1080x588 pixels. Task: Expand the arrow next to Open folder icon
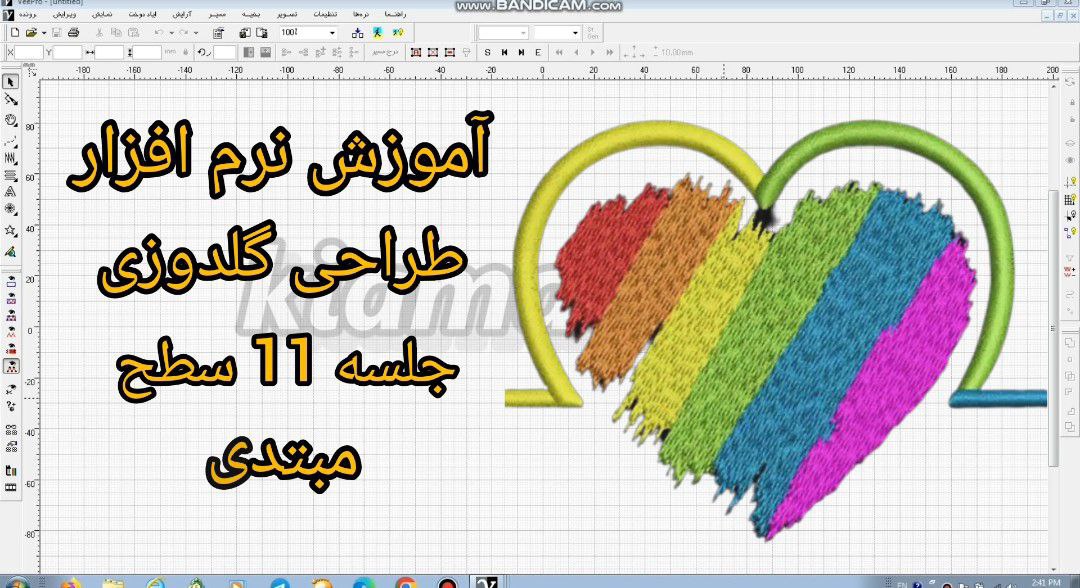click(43, 33)
